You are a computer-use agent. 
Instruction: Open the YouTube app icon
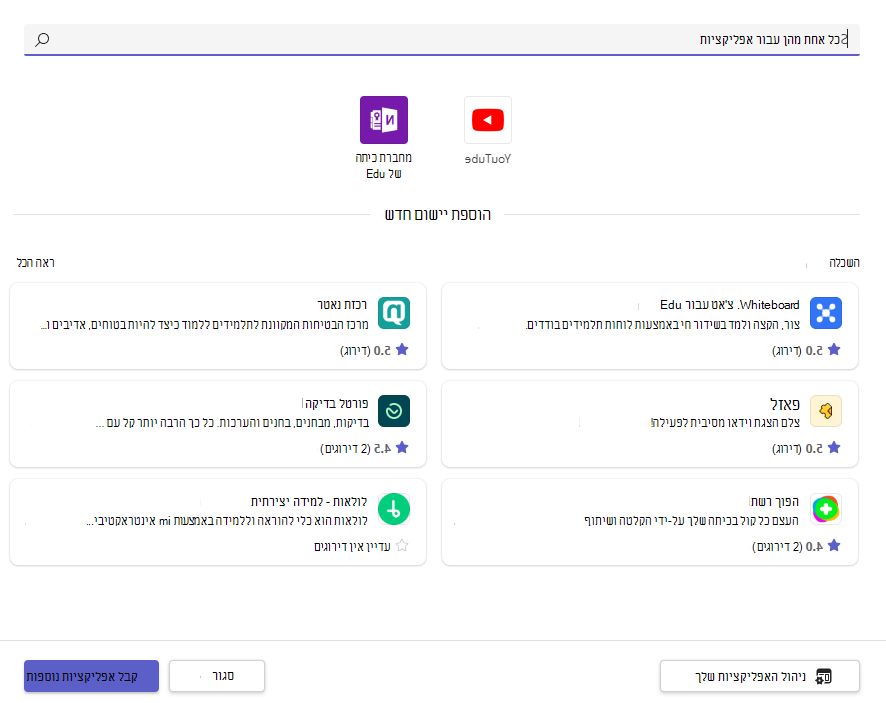(488, 120)
